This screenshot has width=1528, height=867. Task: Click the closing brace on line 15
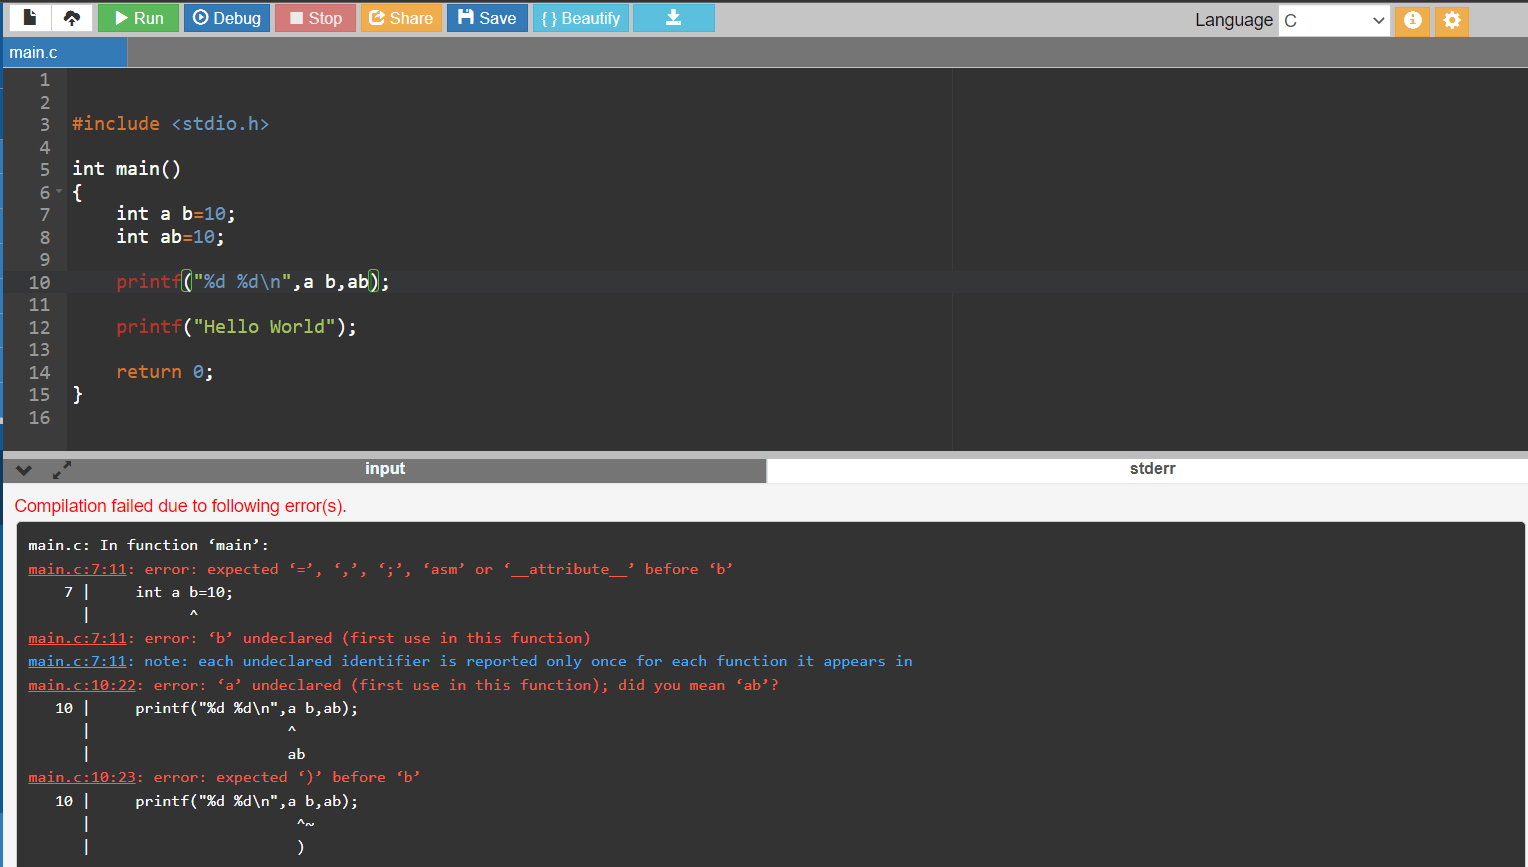[x=77, y=394]
